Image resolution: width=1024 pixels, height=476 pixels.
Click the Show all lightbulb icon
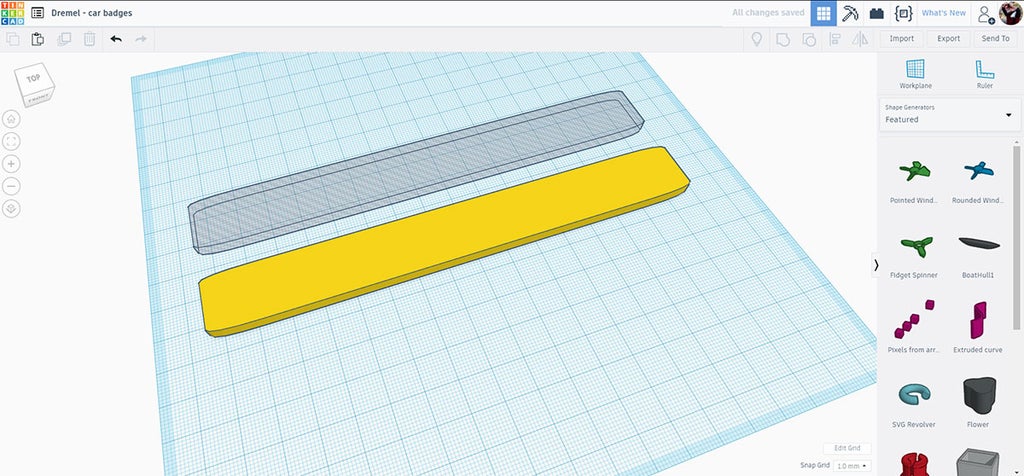pos(757,39)
